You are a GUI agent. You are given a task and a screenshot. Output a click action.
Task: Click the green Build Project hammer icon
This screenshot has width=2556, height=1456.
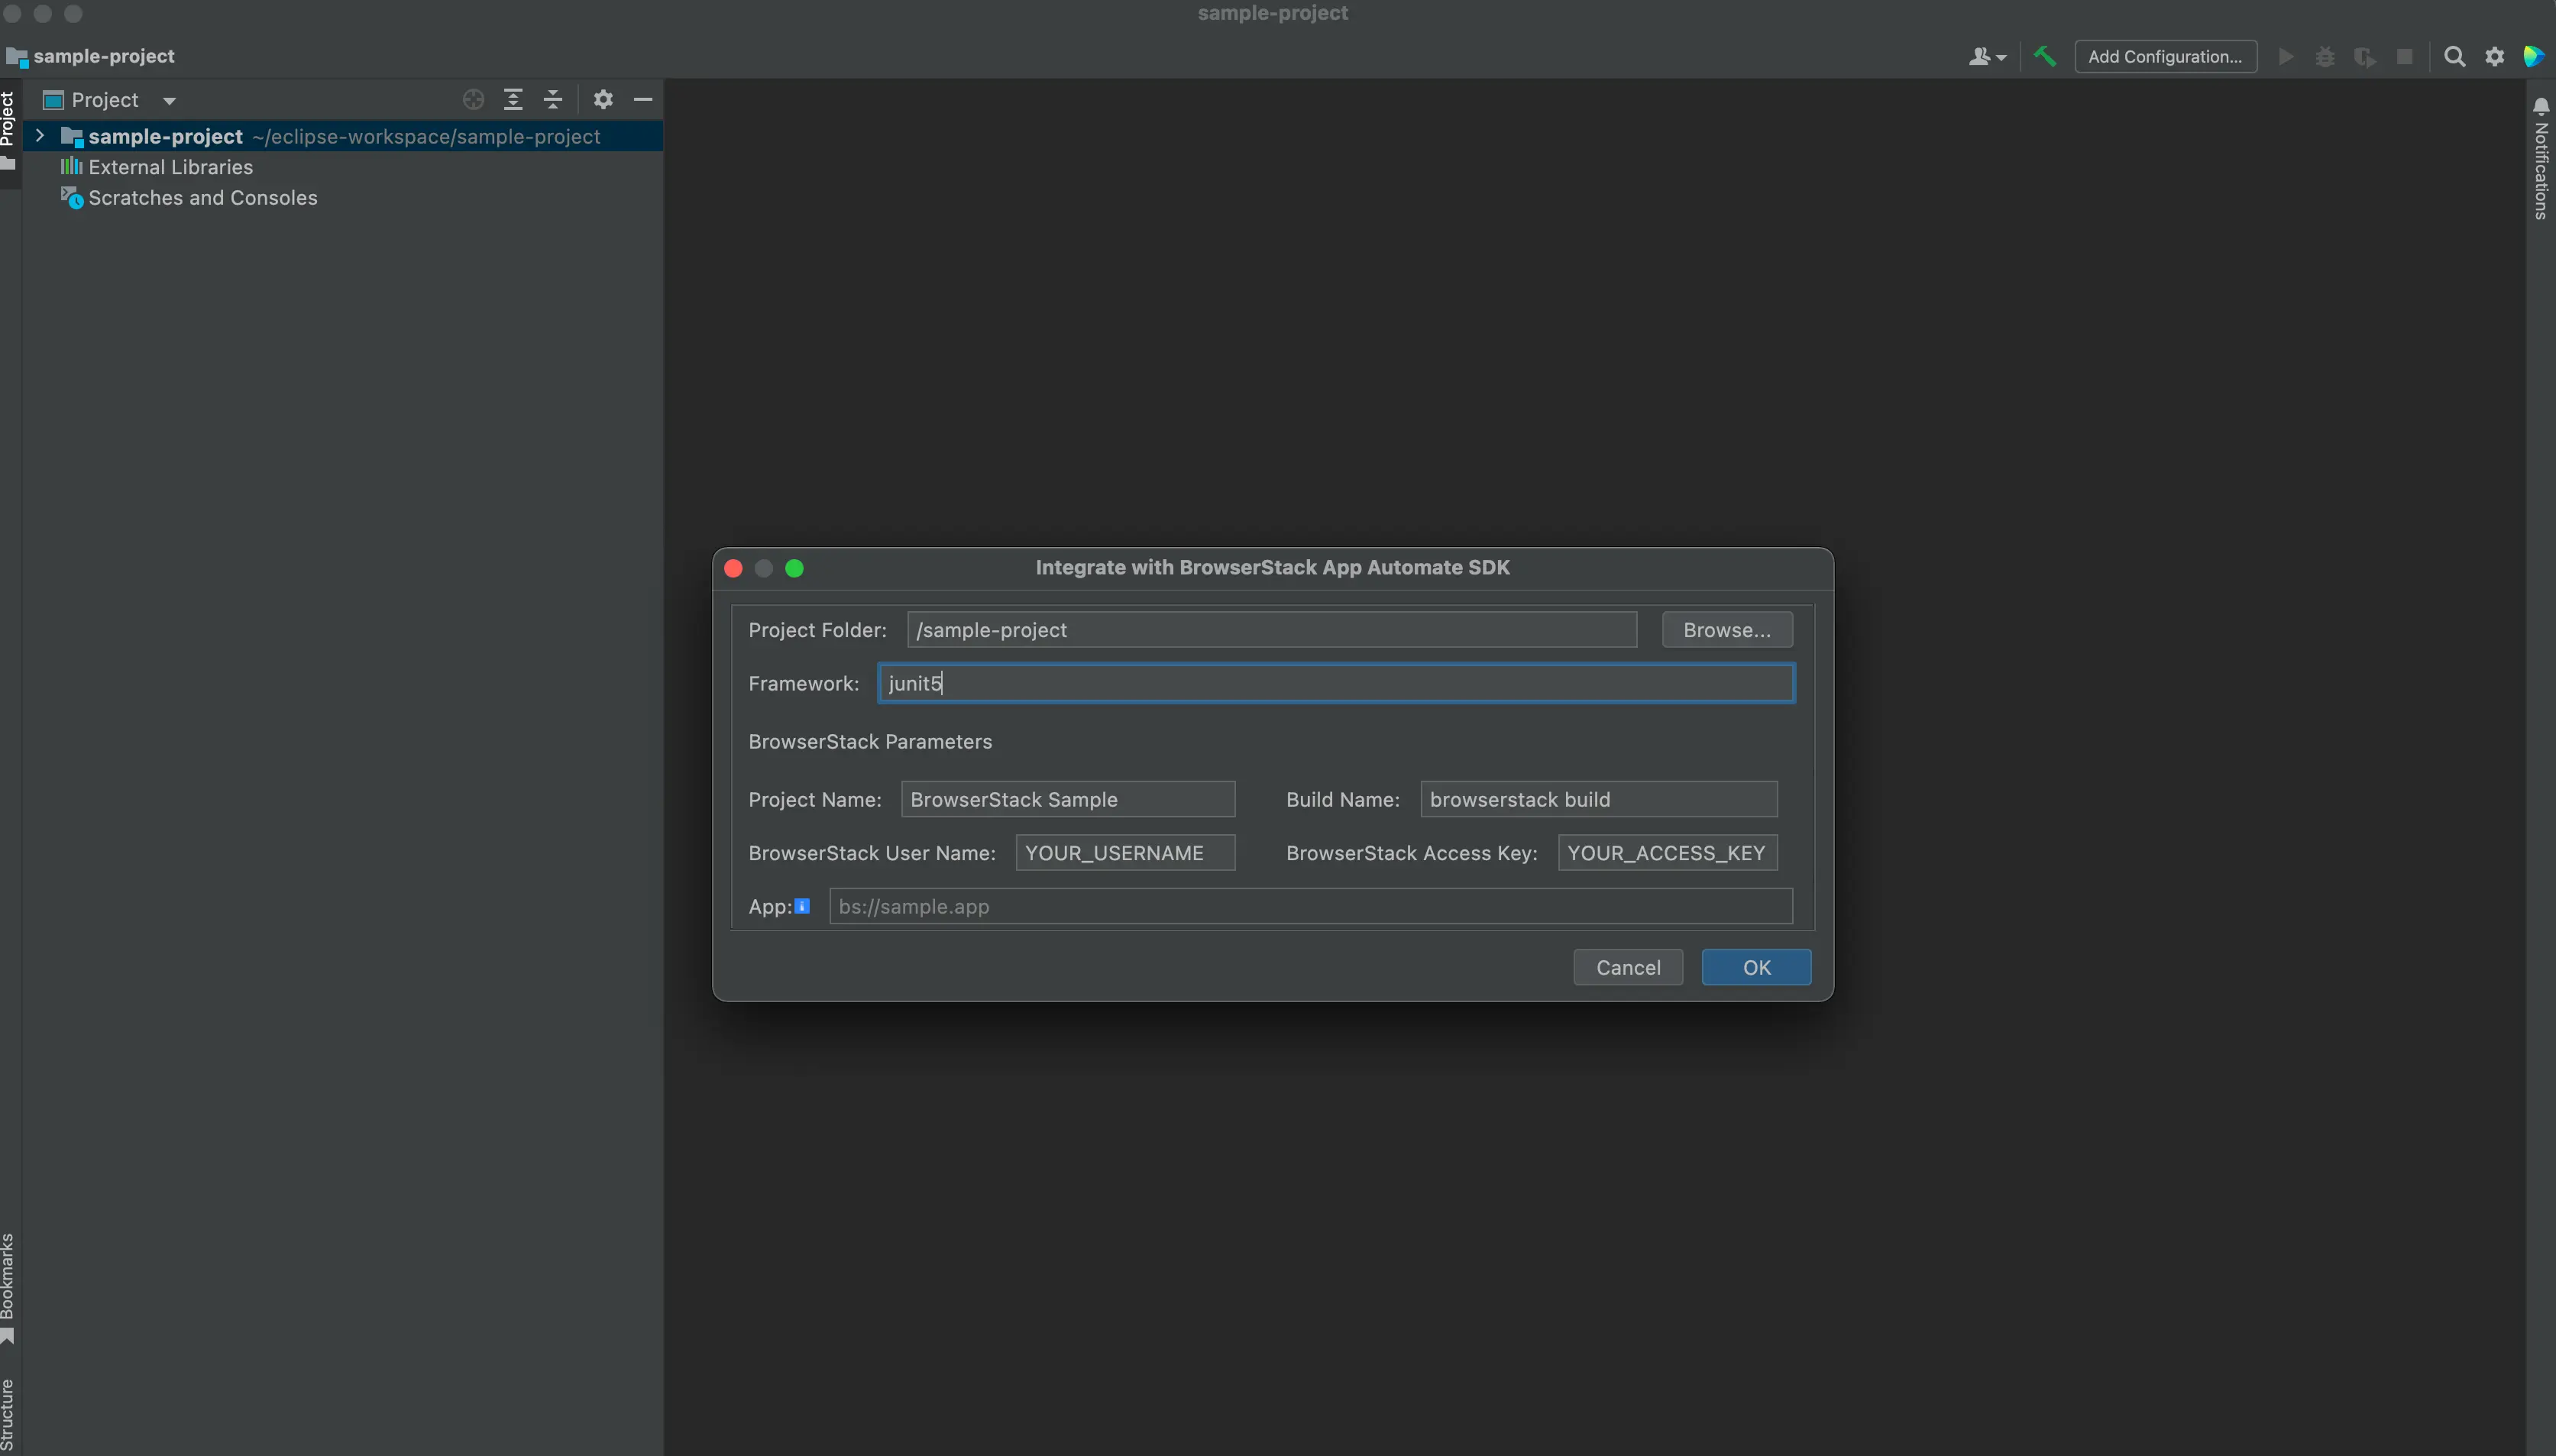(2045, 56)
